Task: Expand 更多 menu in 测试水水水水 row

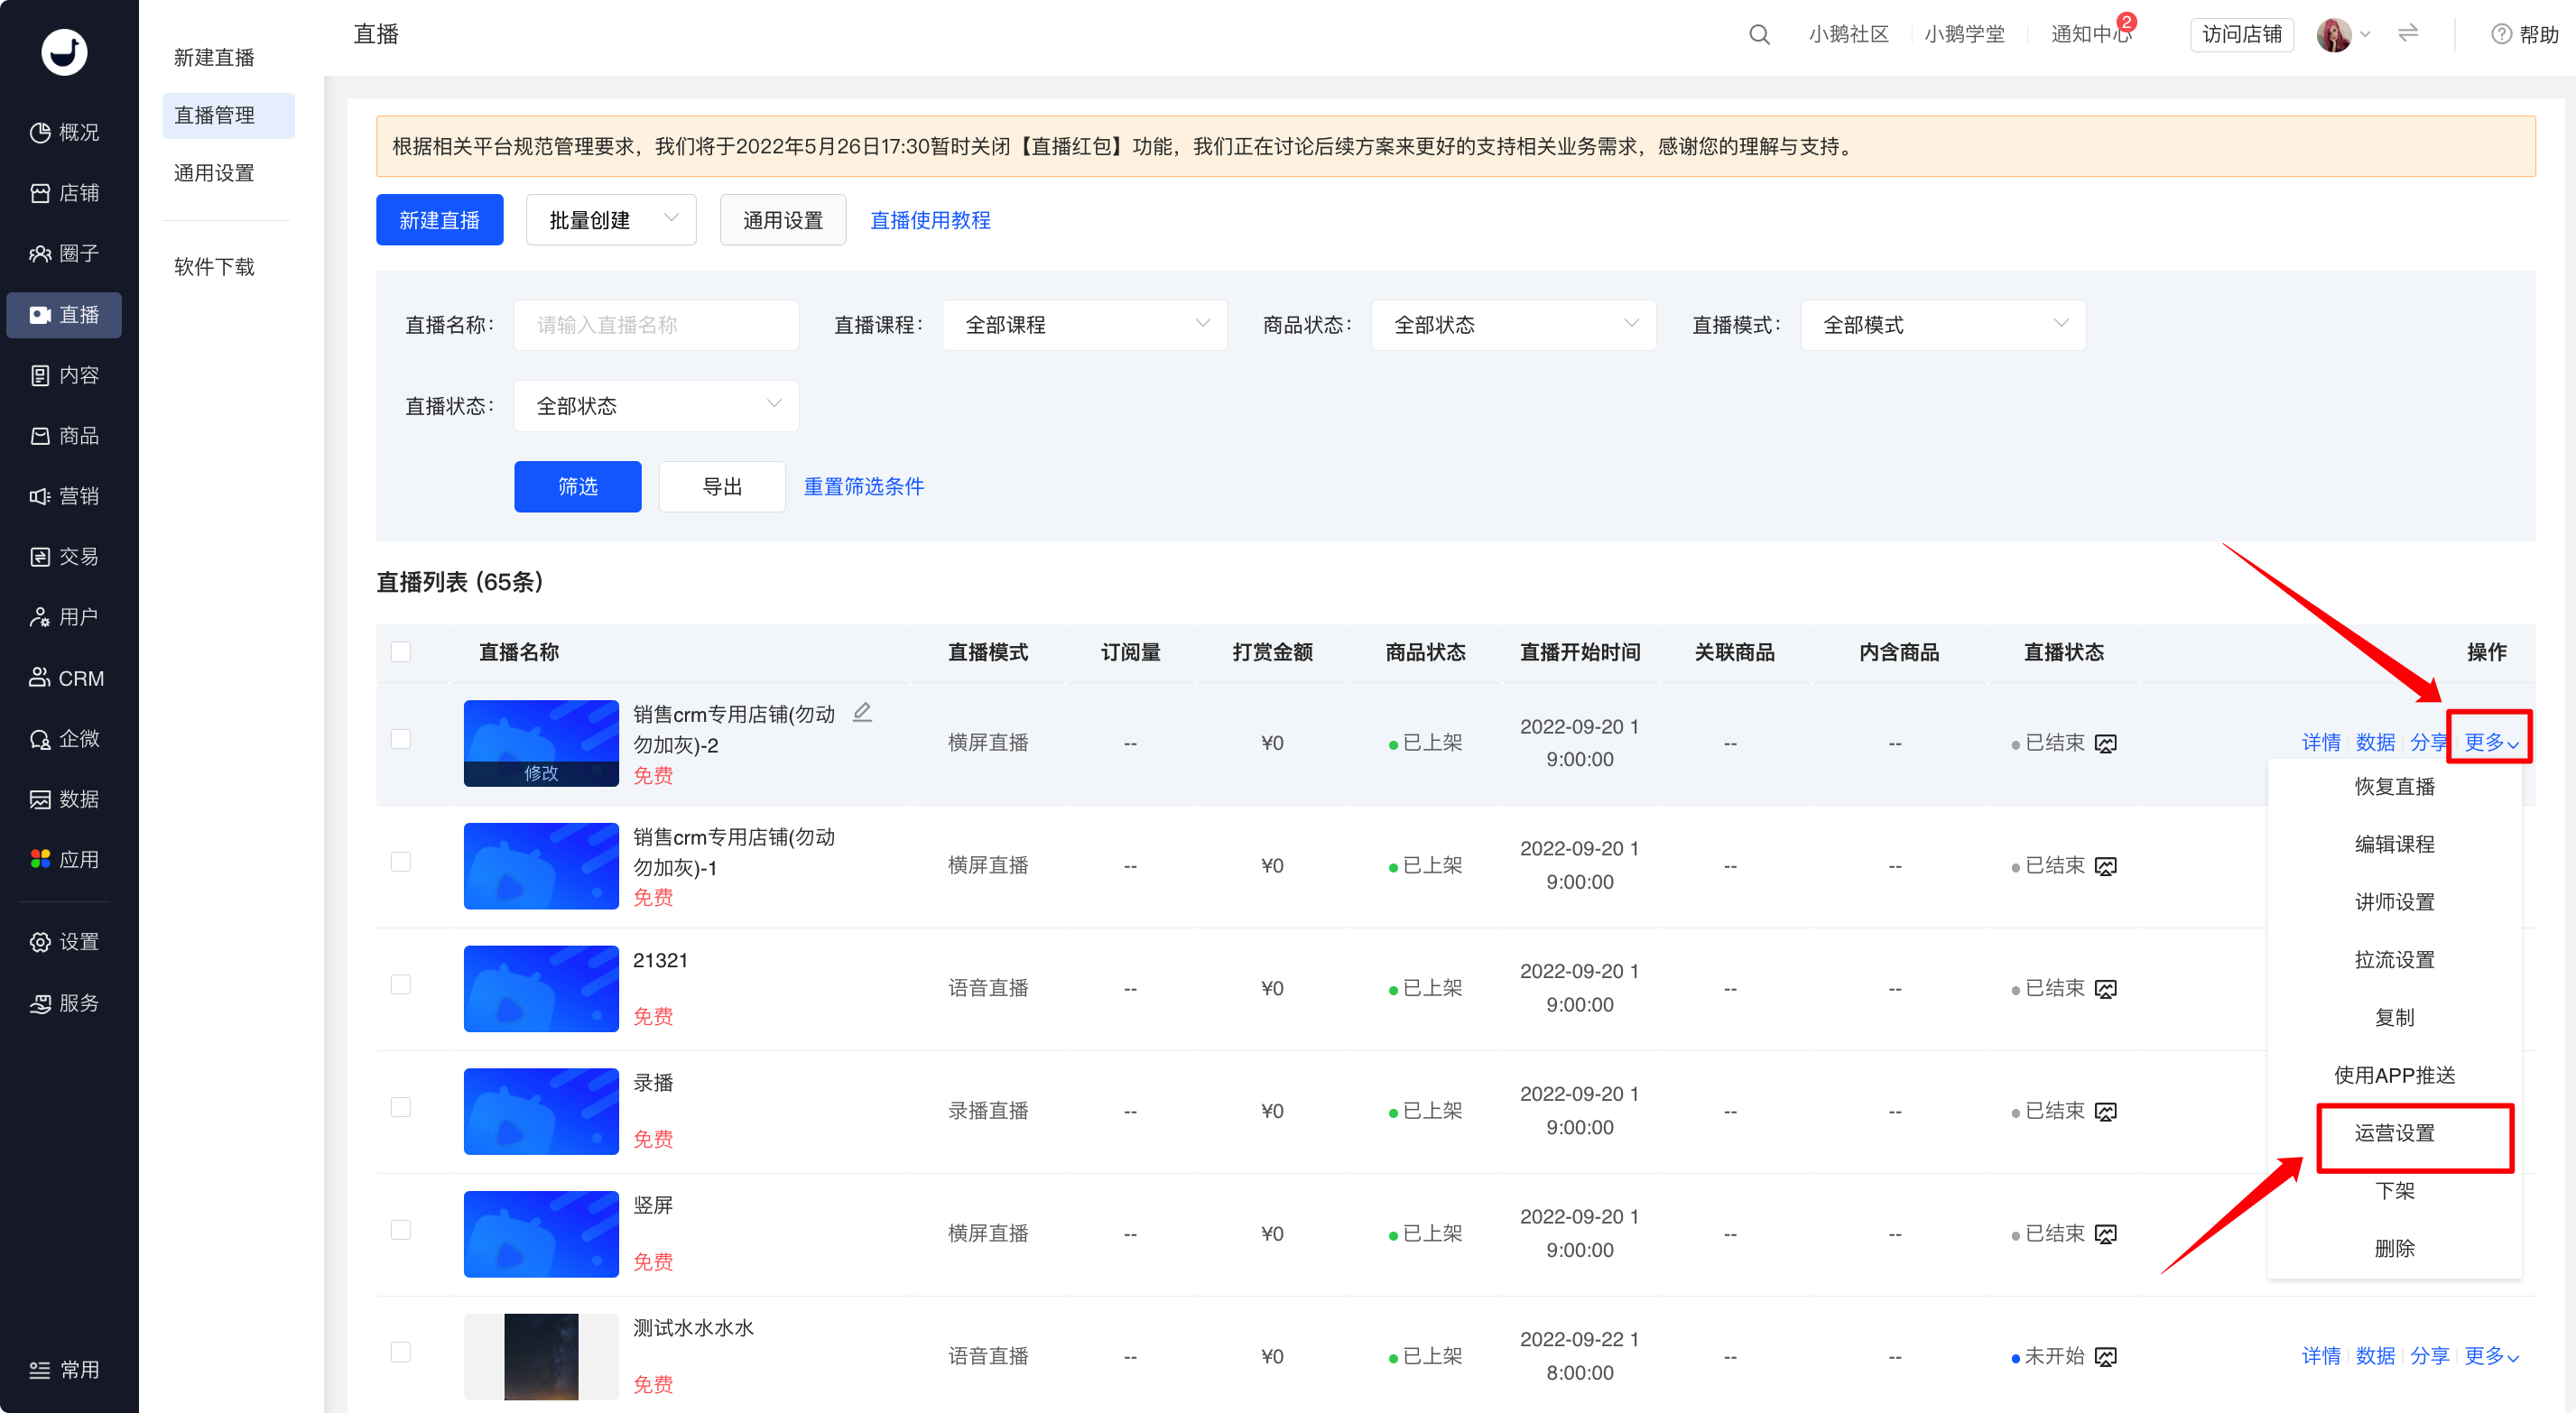Action: coord(2490,1356)
